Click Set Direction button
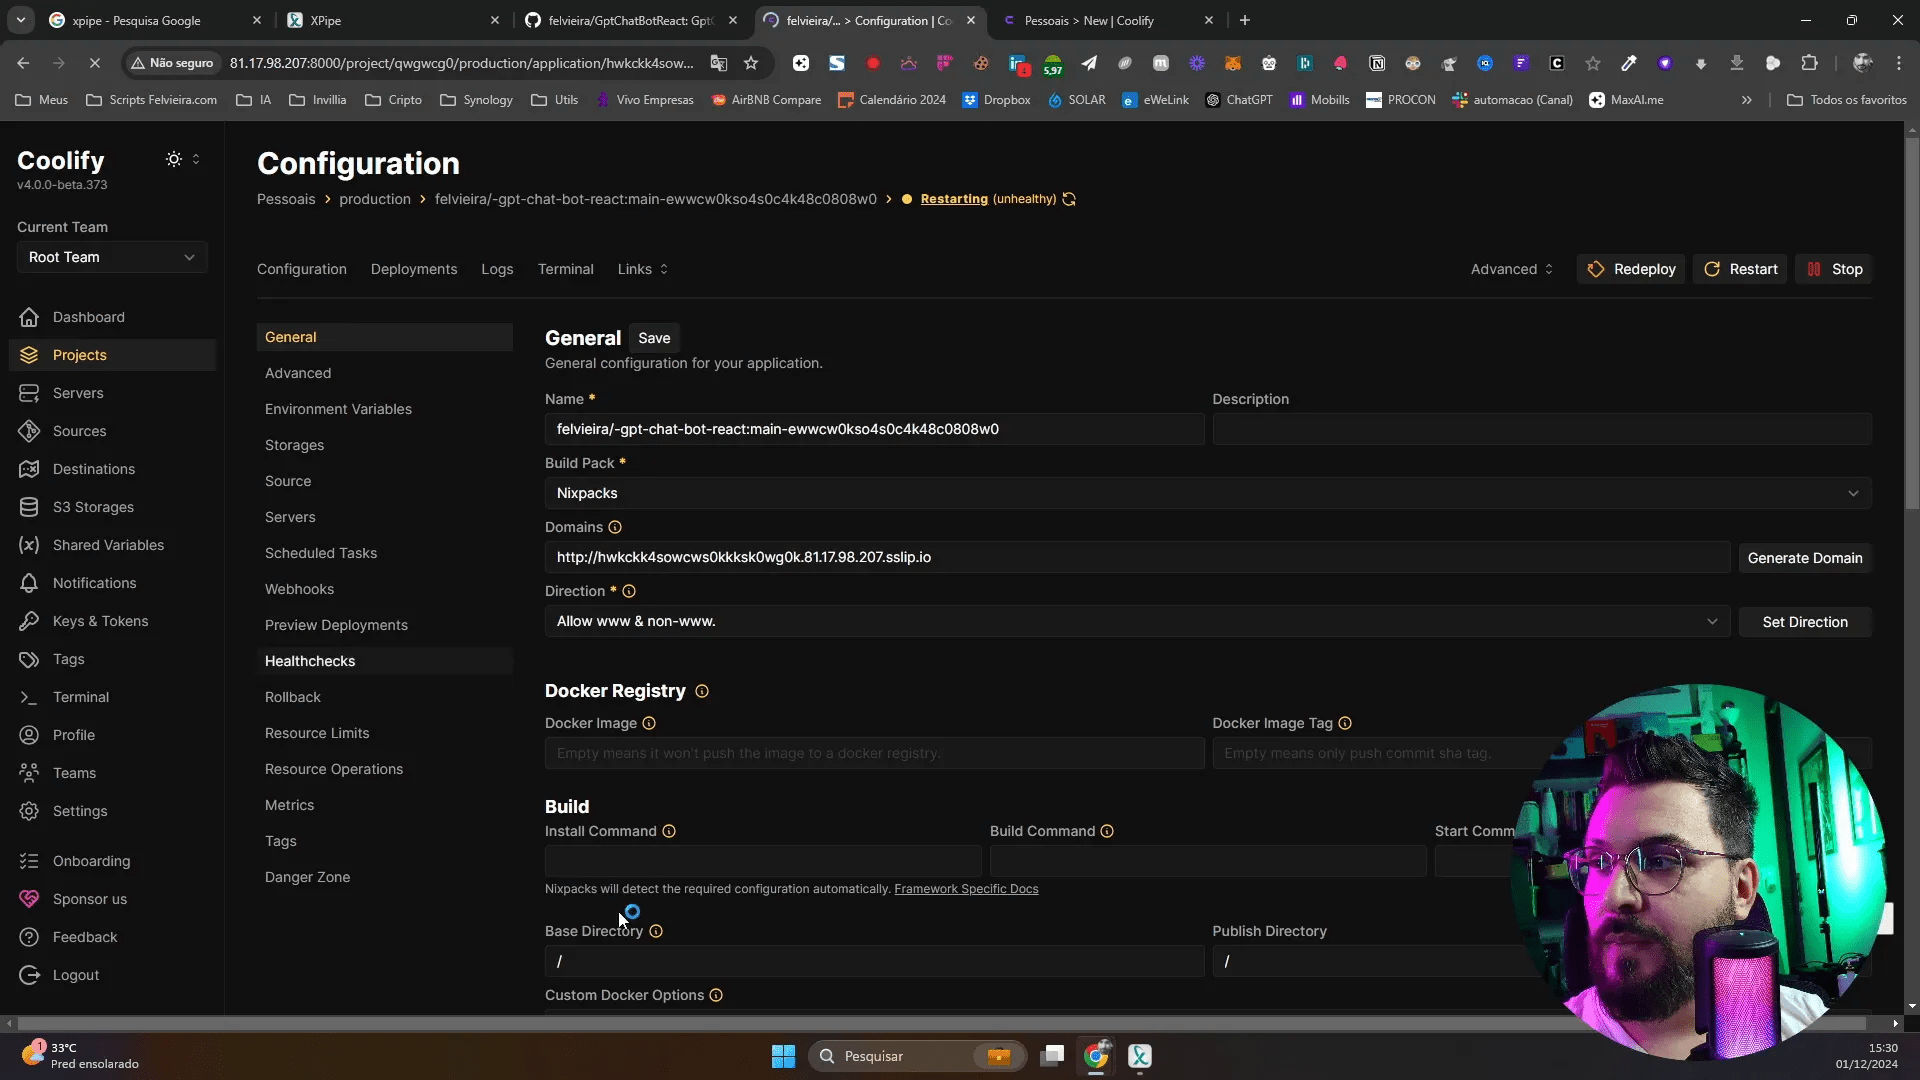This screenshot has width=1920, height=1080. tap(1805, 622)
